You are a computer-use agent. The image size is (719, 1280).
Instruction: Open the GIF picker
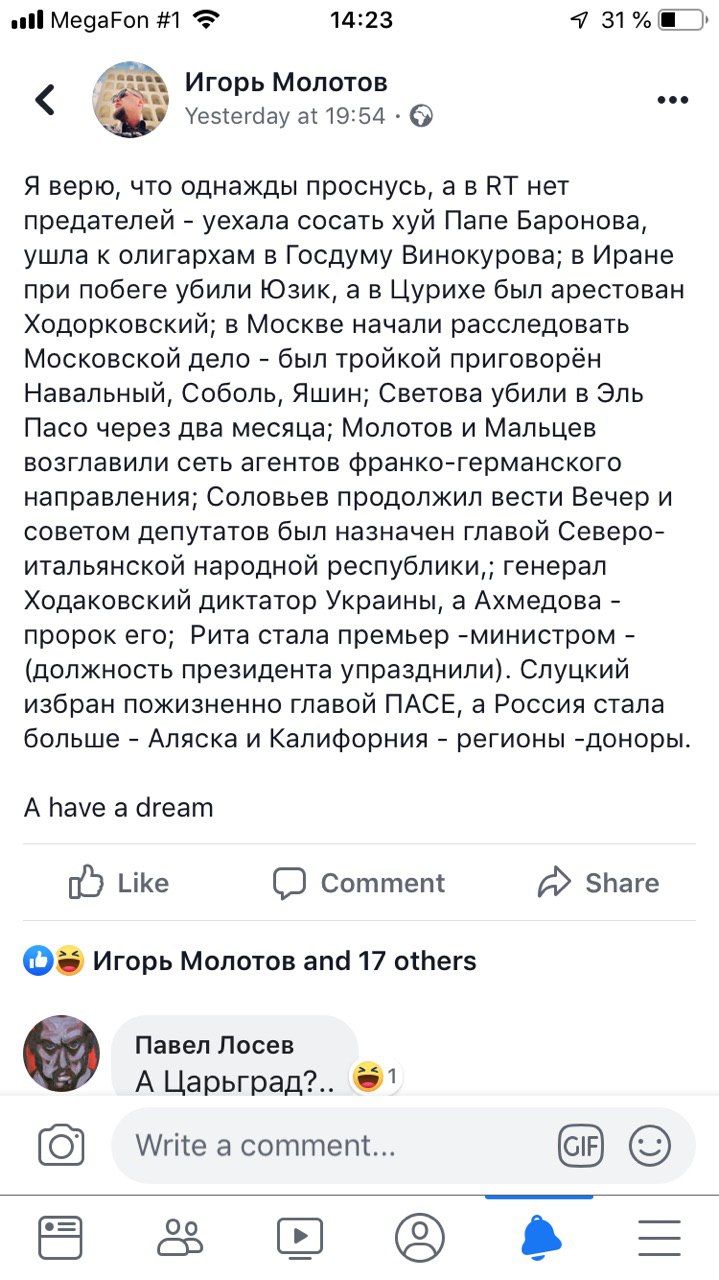(x=581, y=1145)
